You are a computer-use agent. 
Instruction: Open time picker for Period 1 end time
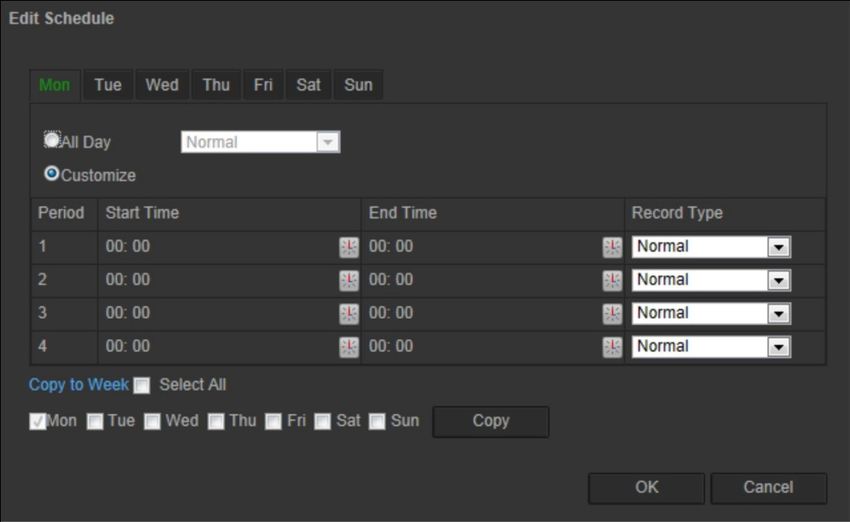[x=612, y=247]
